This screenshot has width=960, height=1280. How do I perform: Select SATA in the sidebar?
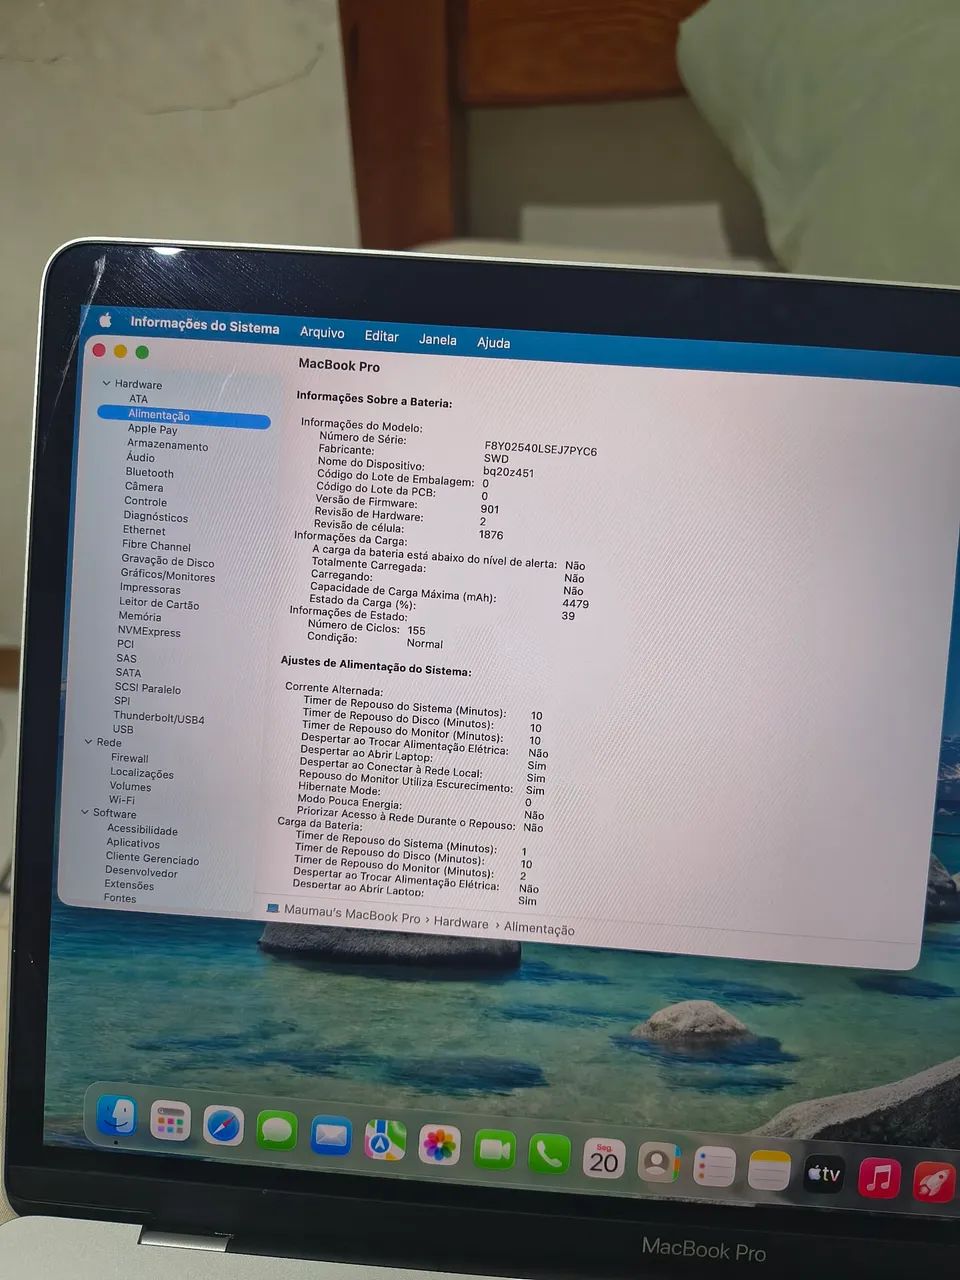point(128,673)
